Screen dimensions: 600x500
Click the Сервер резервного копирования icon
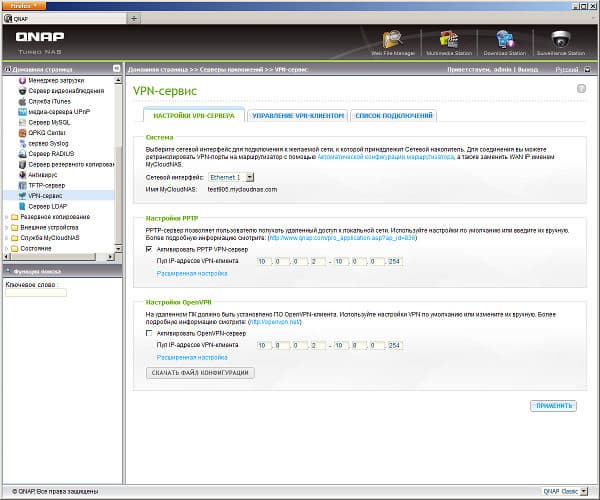[22, 164]
